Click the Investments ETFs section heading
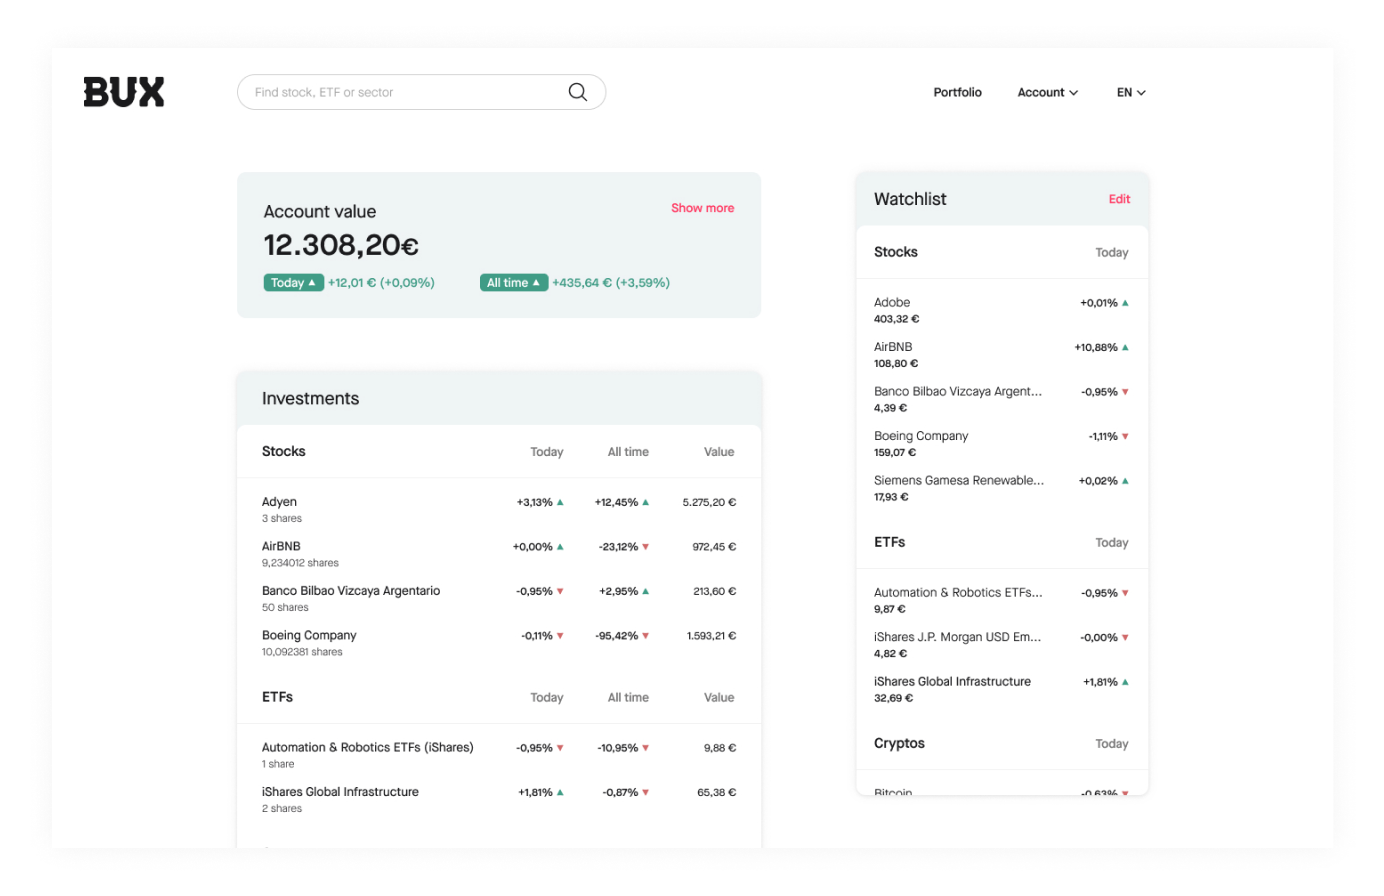The width and height of the screenshot is (1384, 896). tap(277, 697)
